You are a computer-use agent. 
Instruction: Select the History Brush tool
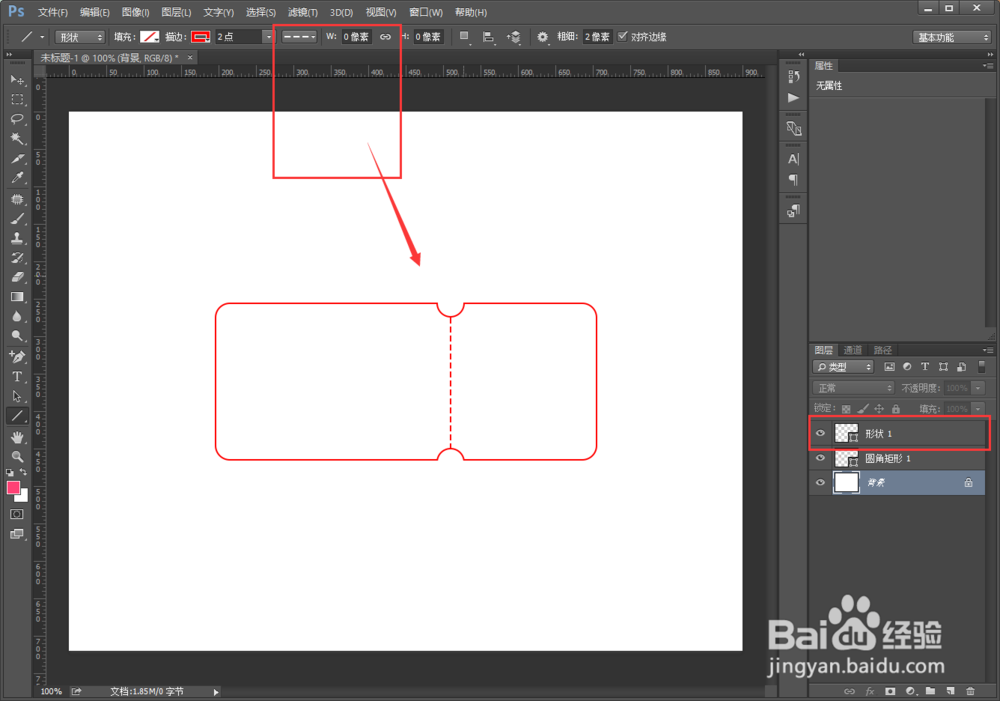click(x=17, y=258)
